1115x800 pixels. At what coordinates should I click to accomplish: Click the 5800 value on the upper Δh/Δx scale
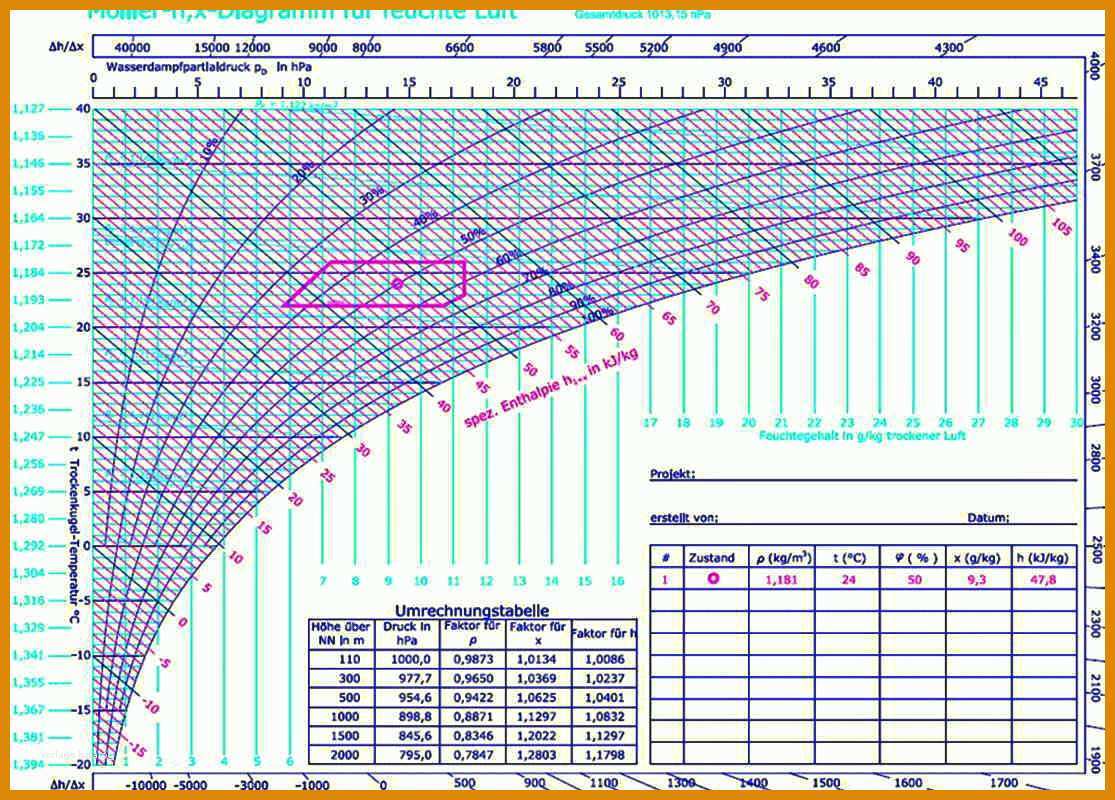[548, 48]
